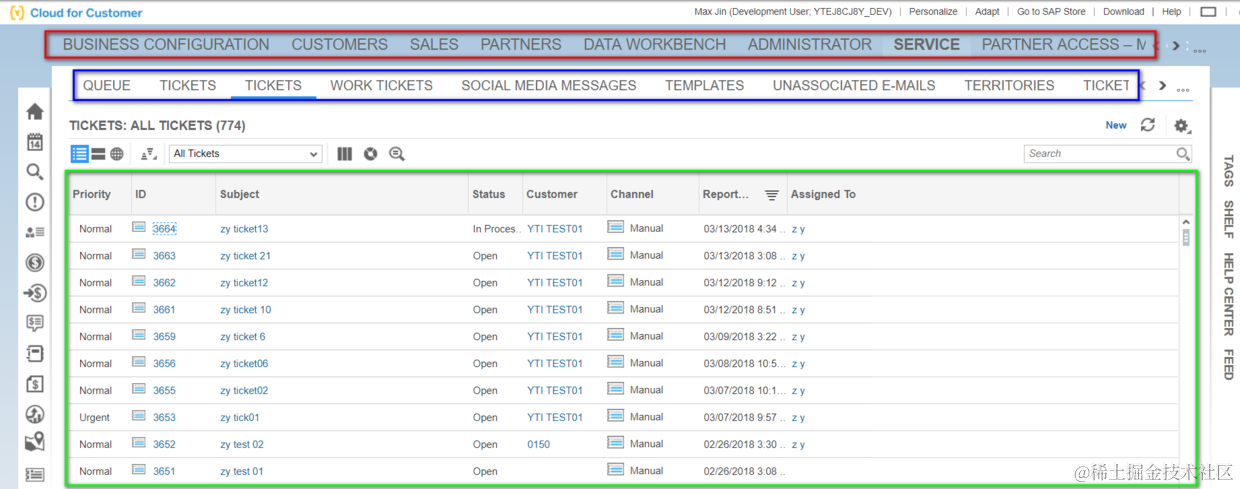Image resolution: width=1240 pixels, height=489 pixels.
Task: Open the dollar coin icon in sidebar
Action: click(35, 263)
